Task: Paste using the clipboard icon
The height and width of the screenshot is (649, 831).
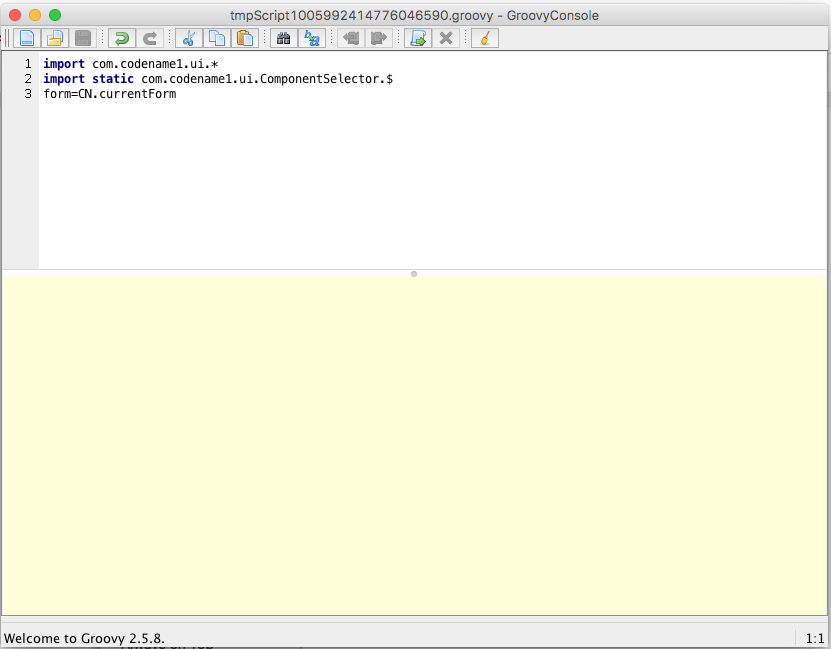Action: pyautogui.click(x=244, y=38)
